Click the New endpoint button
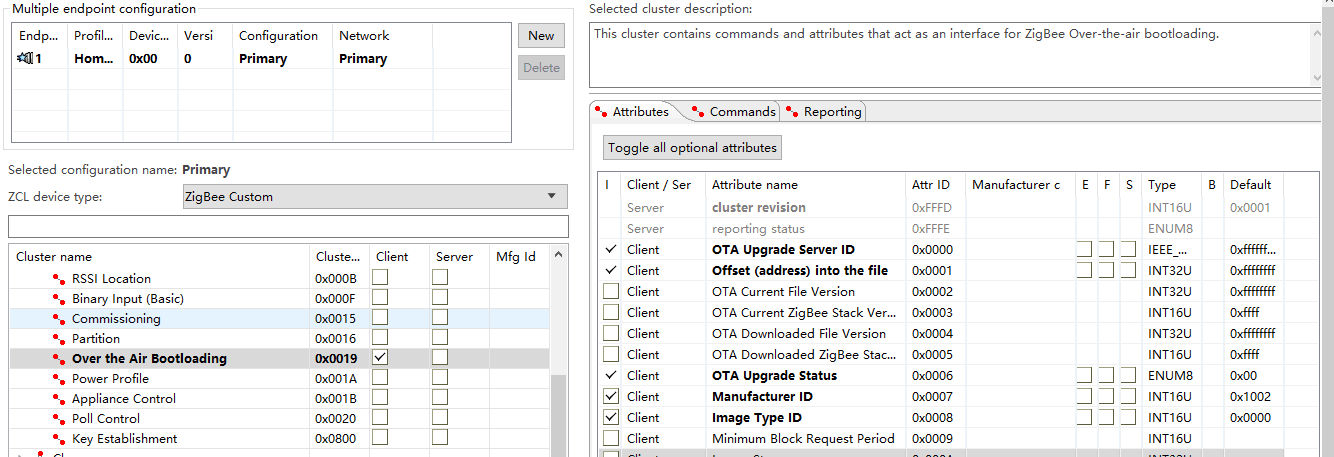Image resolution: width=1334 pixels, height=457 pixels. [x=541, y=35]
